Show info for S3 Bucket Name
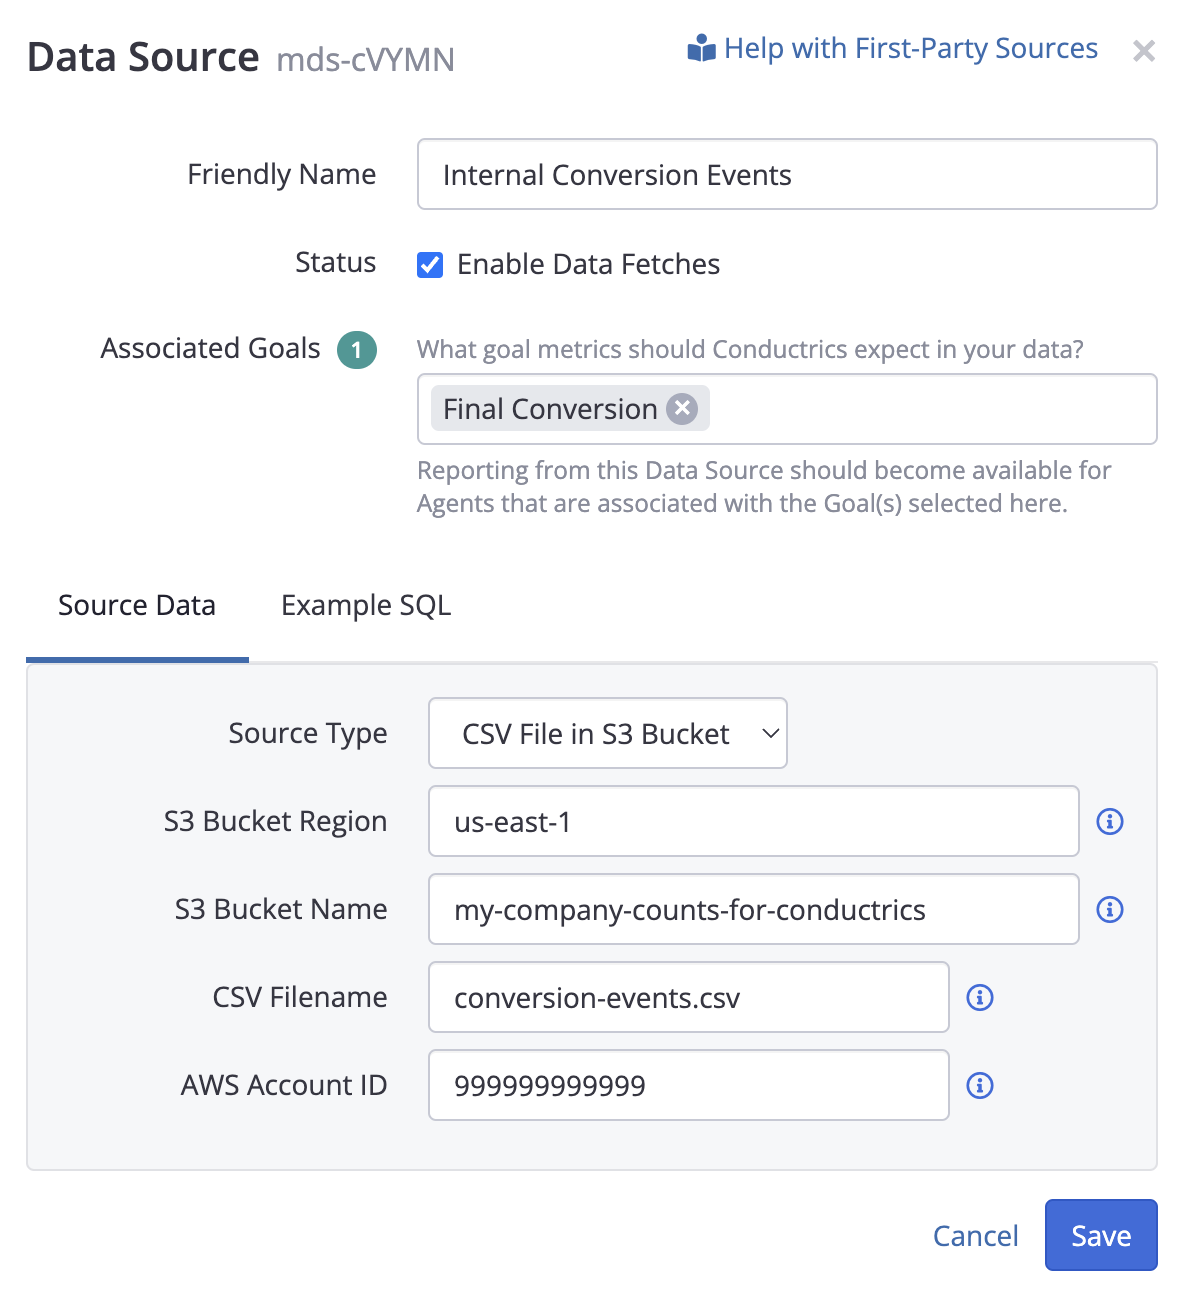This screenshot has width=1186, height=1300. (x=1110, y=909)
